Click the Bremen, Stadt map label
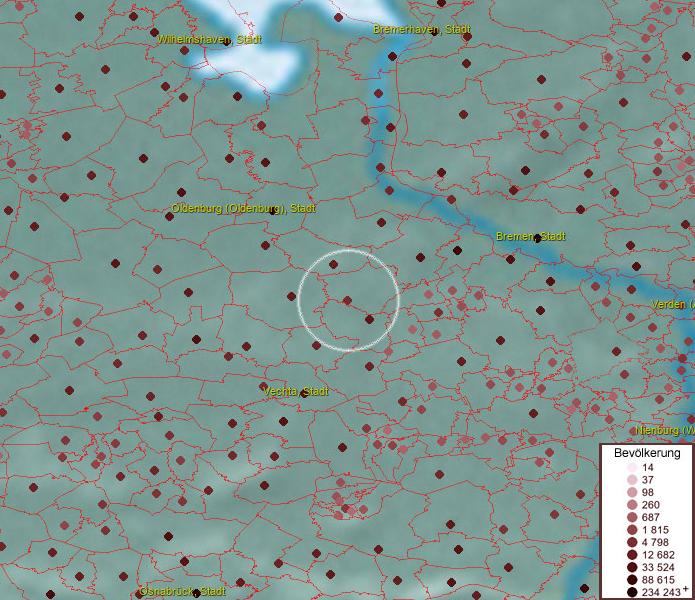The height and width of the screenshot is (600, 695). click(531, 237)
